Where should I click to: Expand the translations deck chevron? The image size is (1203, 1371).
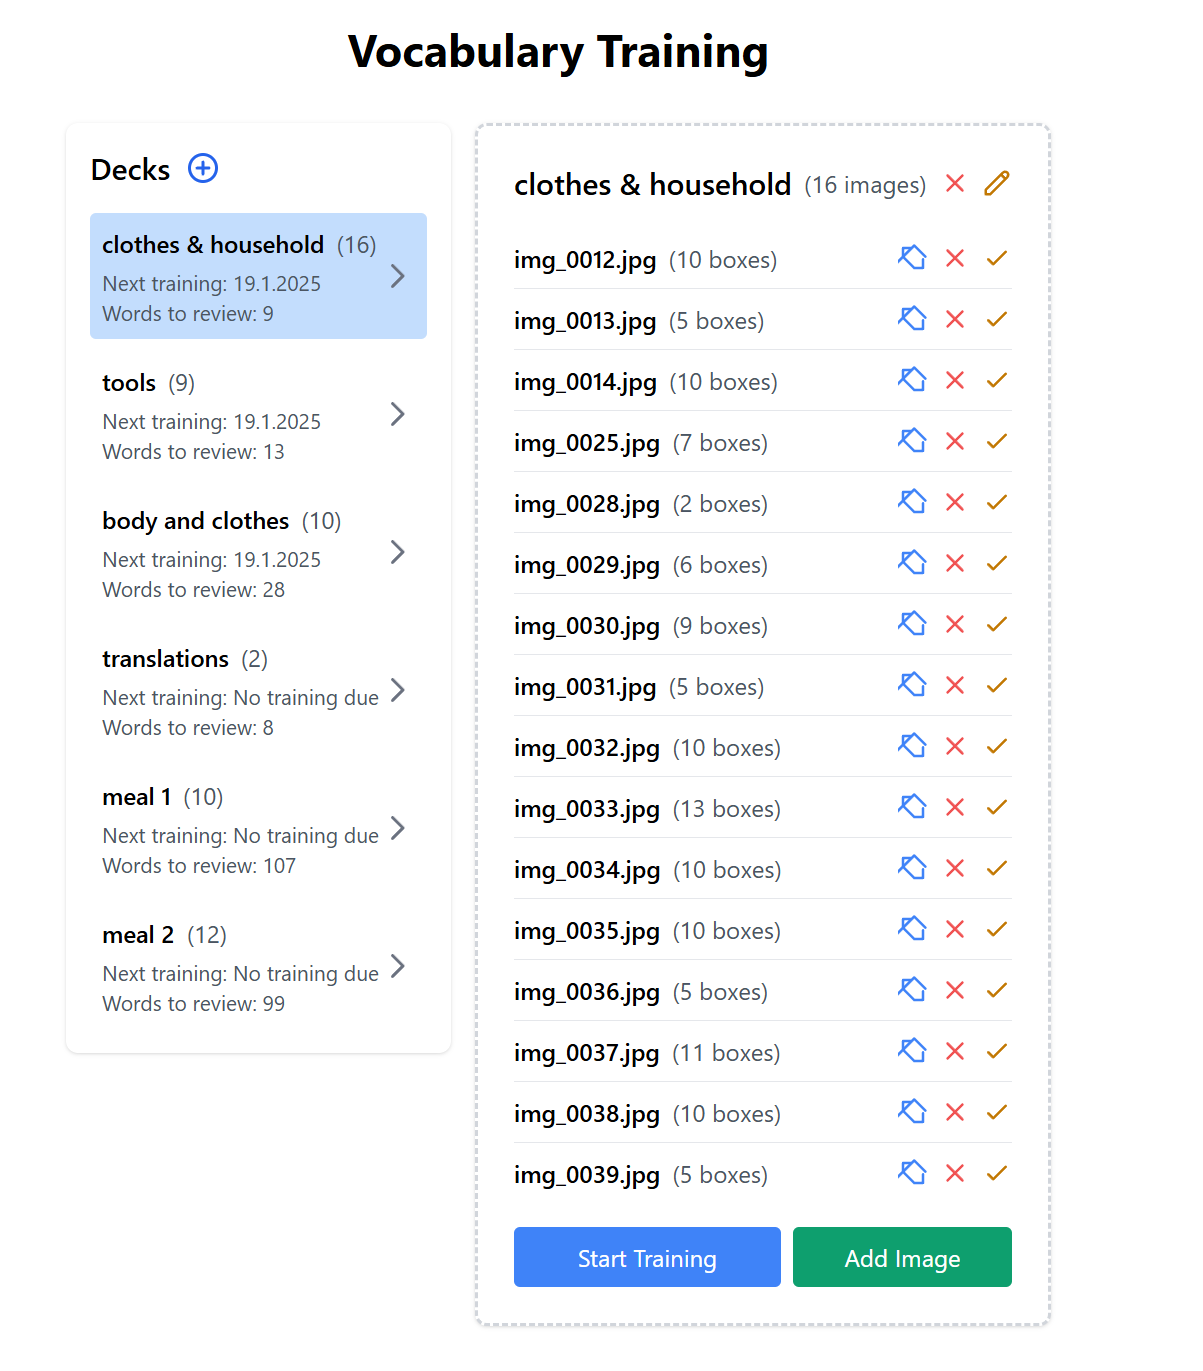tap(397, 690)
